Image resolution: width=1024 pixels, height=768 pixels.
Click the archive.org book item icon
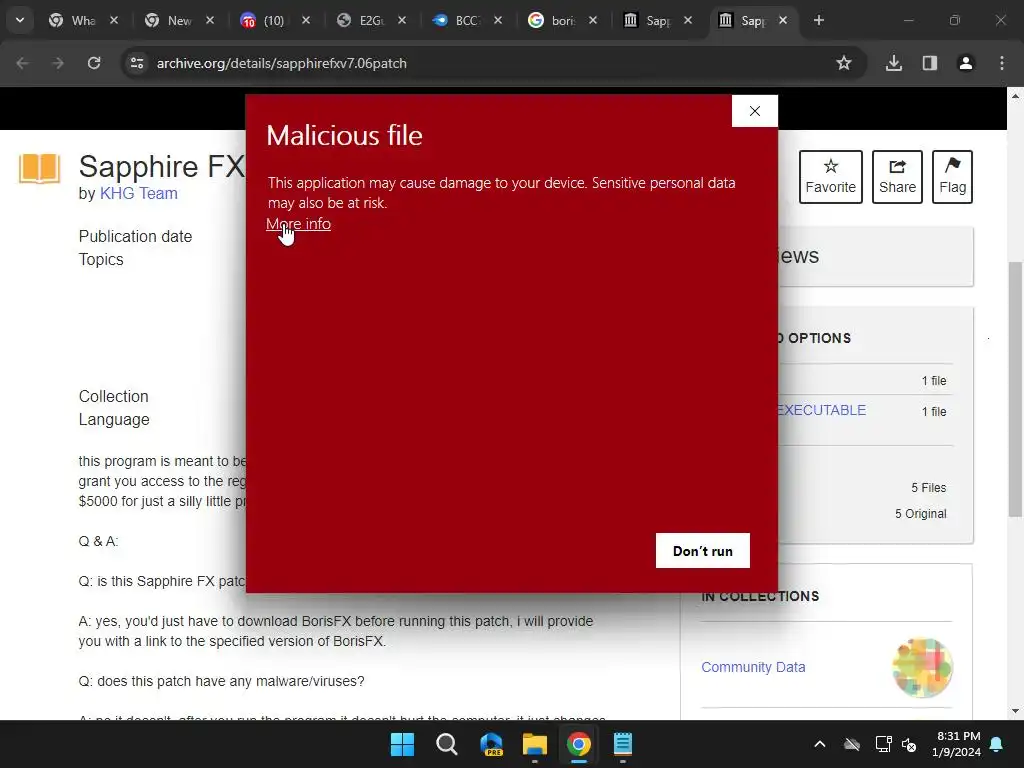[x=40, y=168]
